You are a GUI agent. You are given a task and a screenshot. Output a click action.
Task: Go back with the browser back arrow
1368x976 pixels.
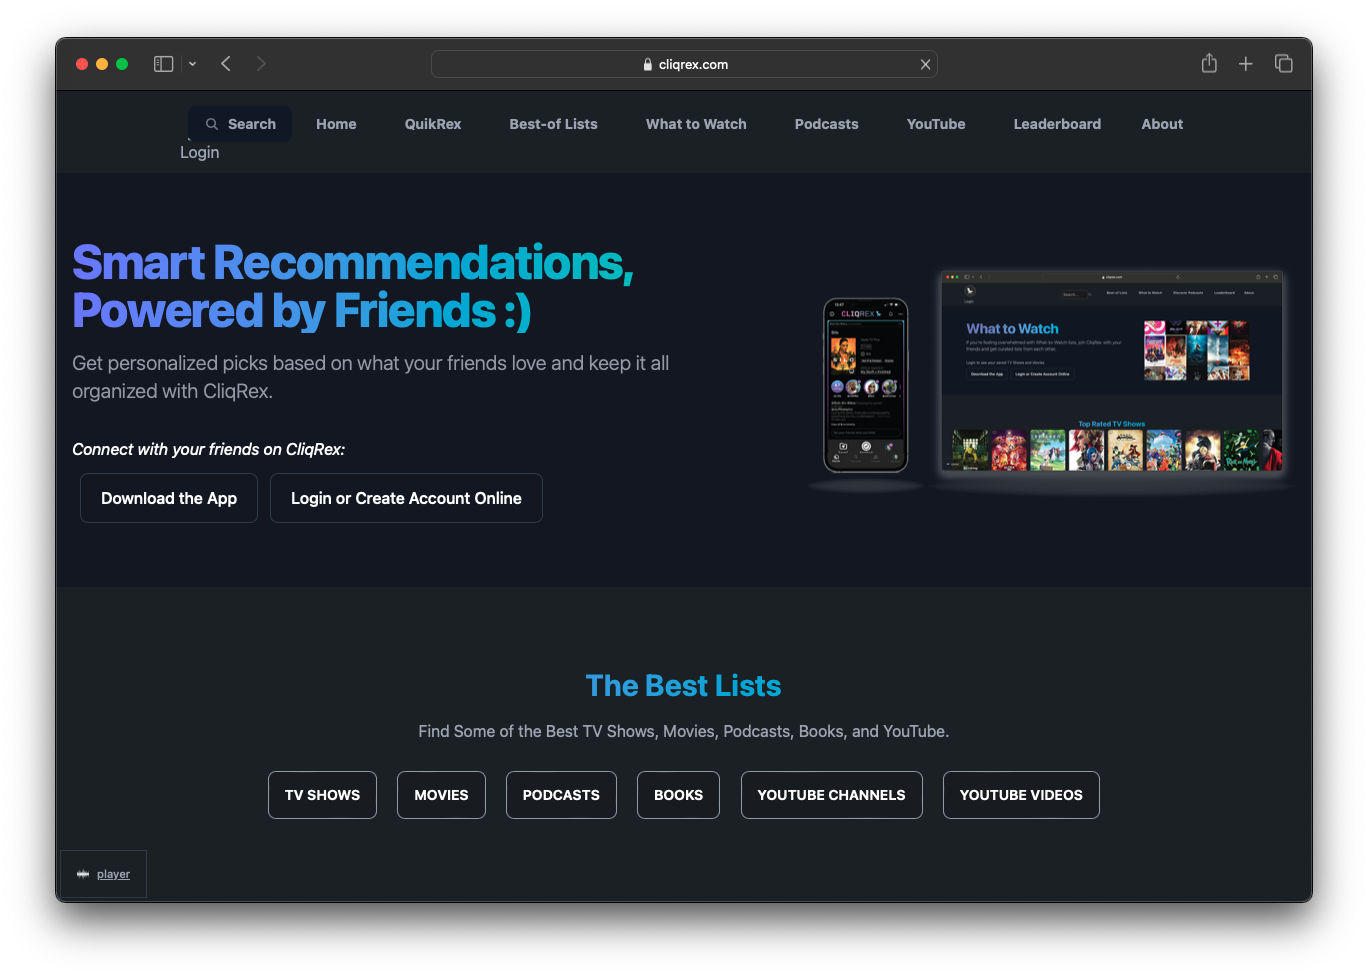coord(226,64)
